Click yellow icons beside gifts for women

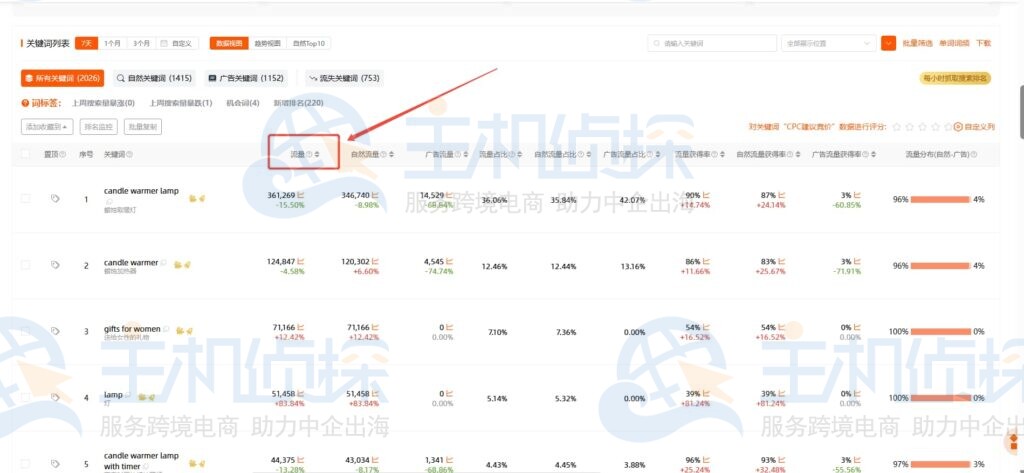[x=184, y=331]
